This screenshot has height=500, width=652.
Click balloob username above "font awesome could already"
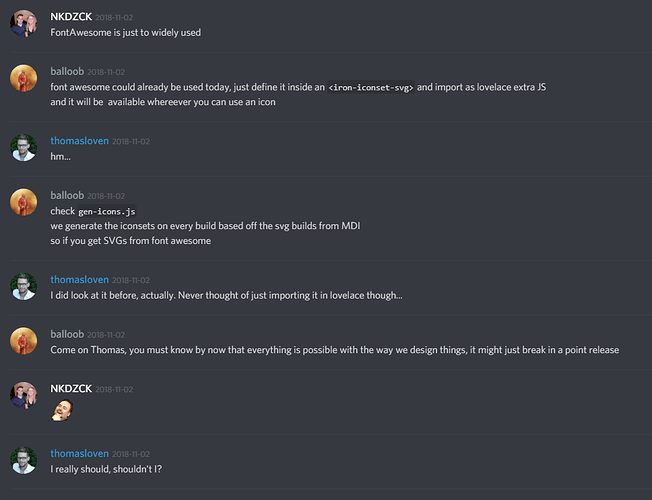tap(66, 72)
